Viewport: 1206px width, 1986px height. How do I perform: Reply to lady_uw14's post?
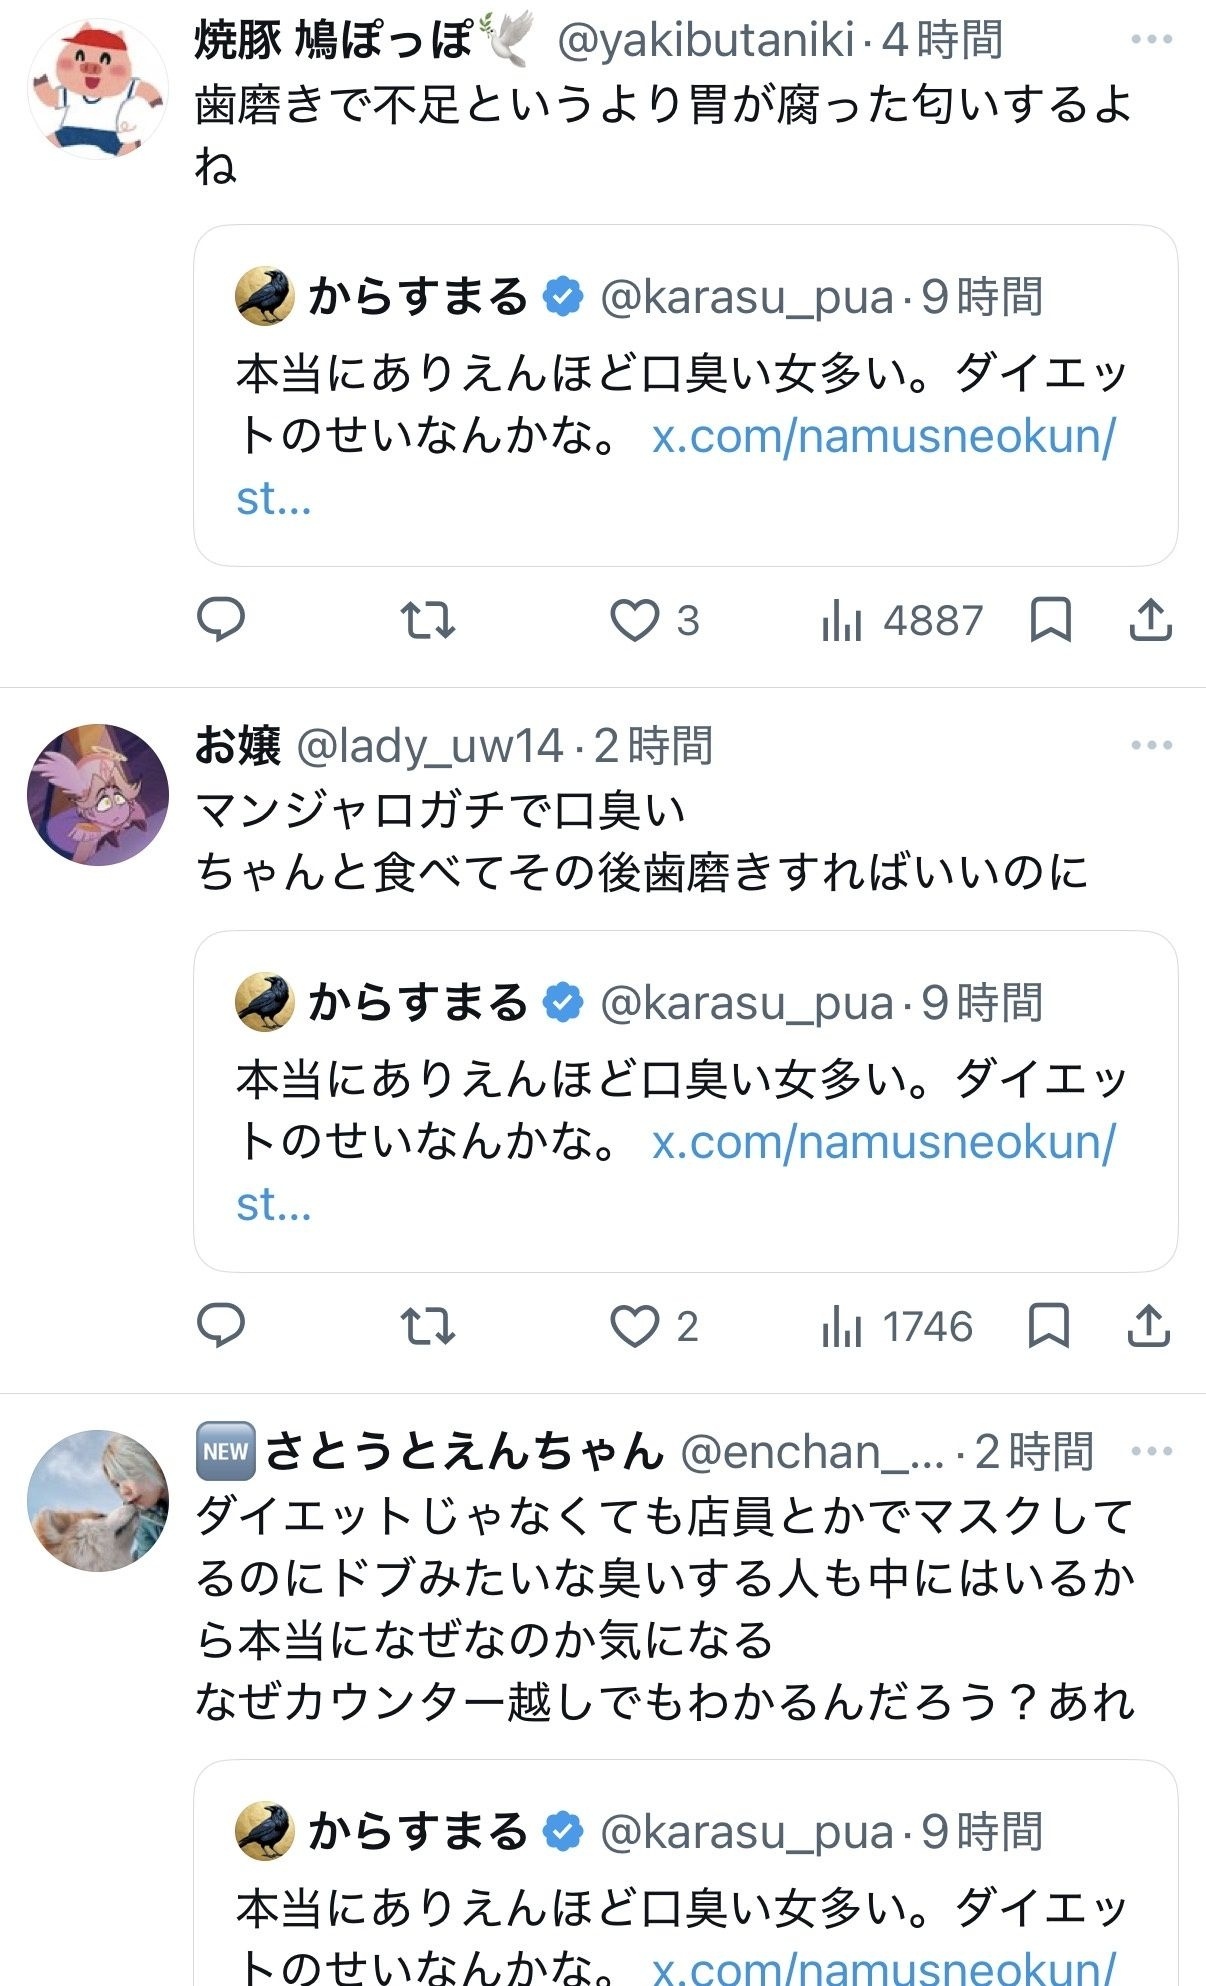pyautogui.click(x=221, y=1326)
